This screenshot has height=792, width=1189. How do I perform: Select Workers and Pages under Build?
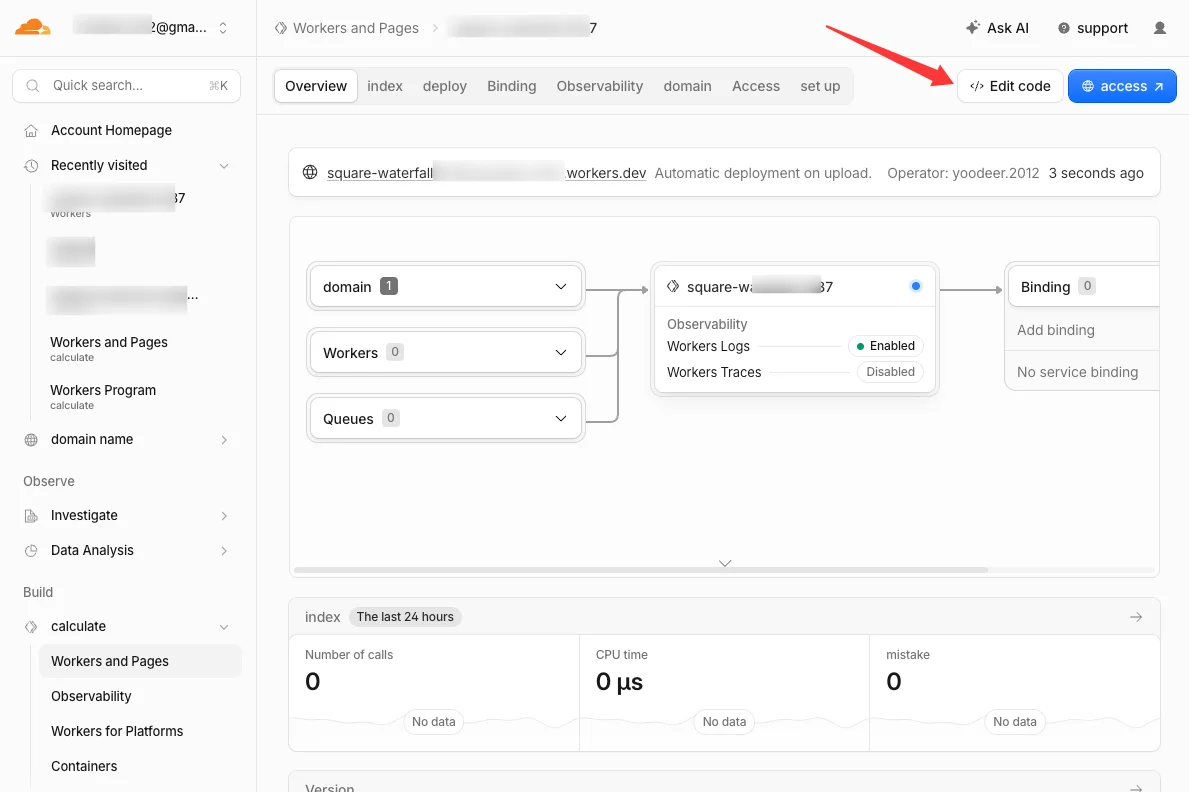point(140,662)
